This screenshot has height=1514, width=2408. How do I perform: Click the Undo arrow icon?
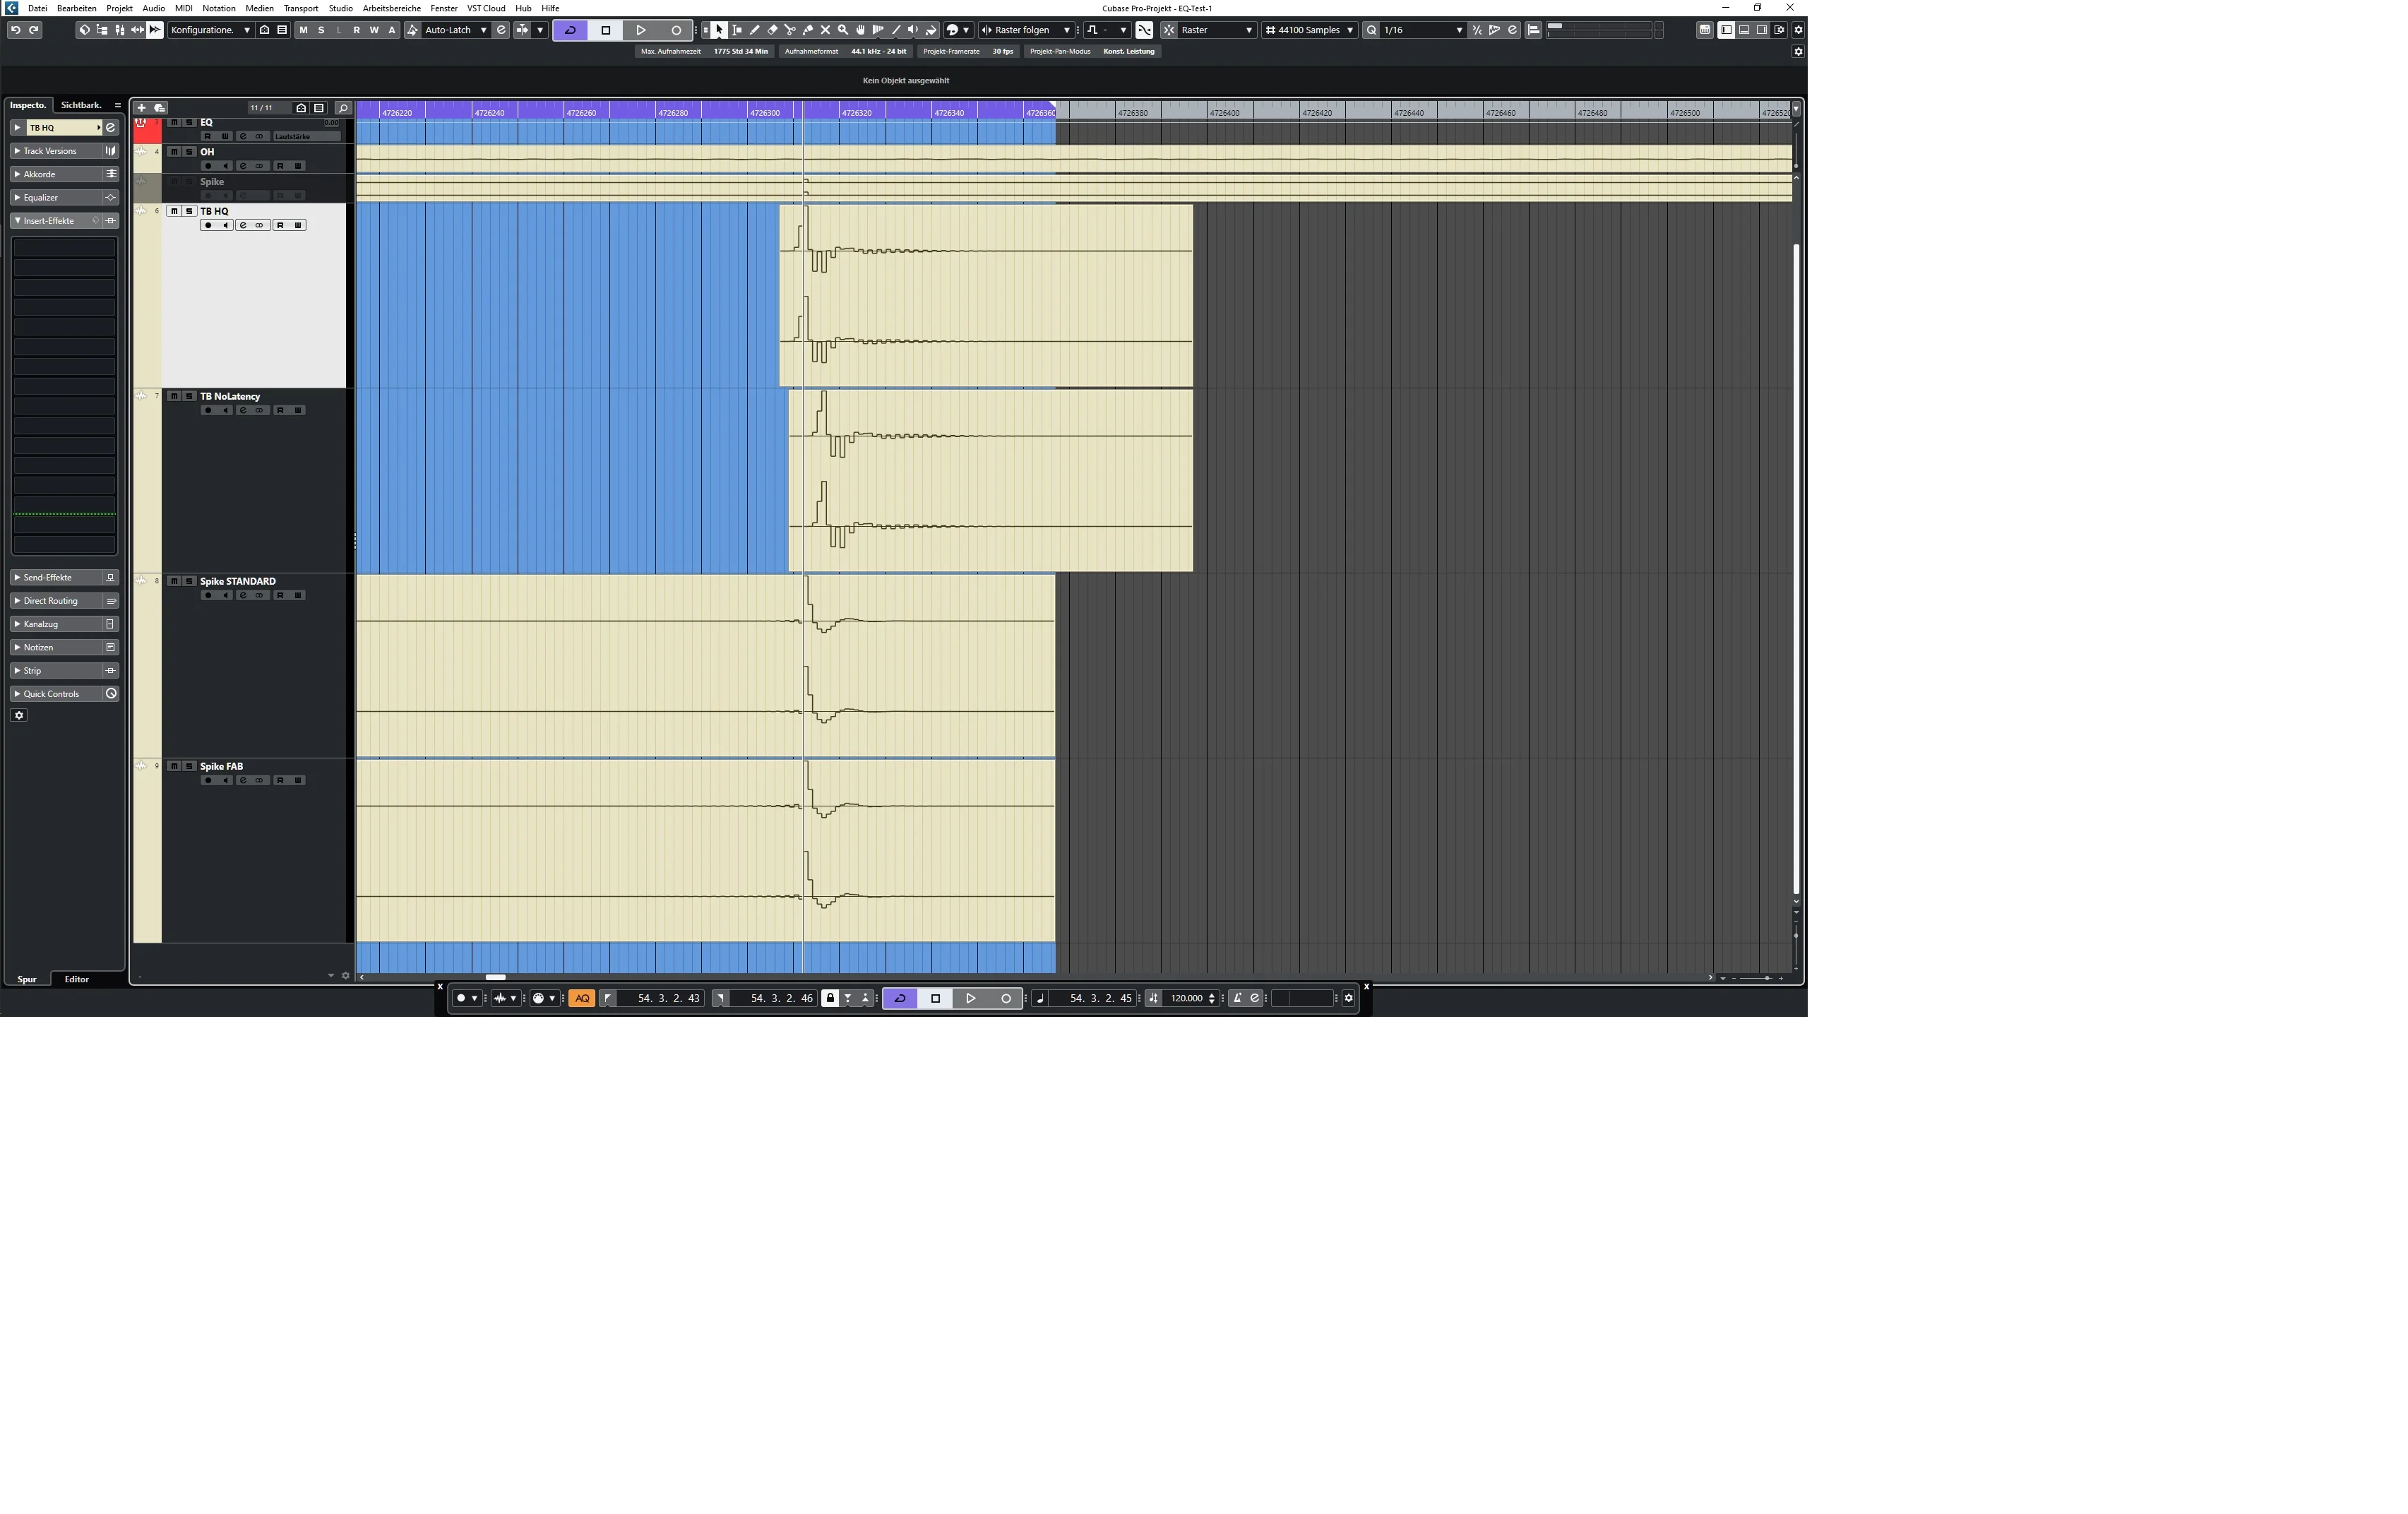[x=15, y=30]
